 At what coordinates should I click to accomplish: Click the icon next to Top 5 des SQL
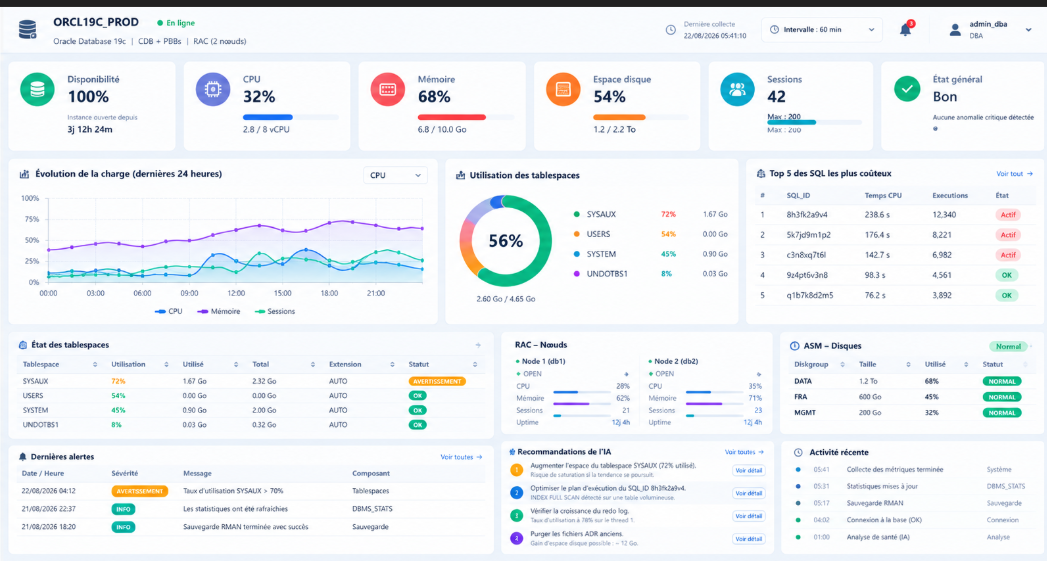coord(761,174)
